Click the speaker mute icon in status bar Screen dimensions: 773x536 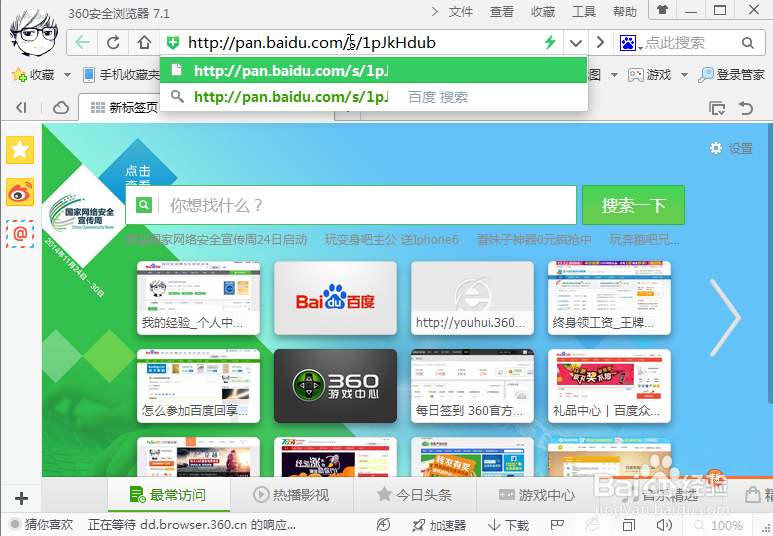point(665,525)
